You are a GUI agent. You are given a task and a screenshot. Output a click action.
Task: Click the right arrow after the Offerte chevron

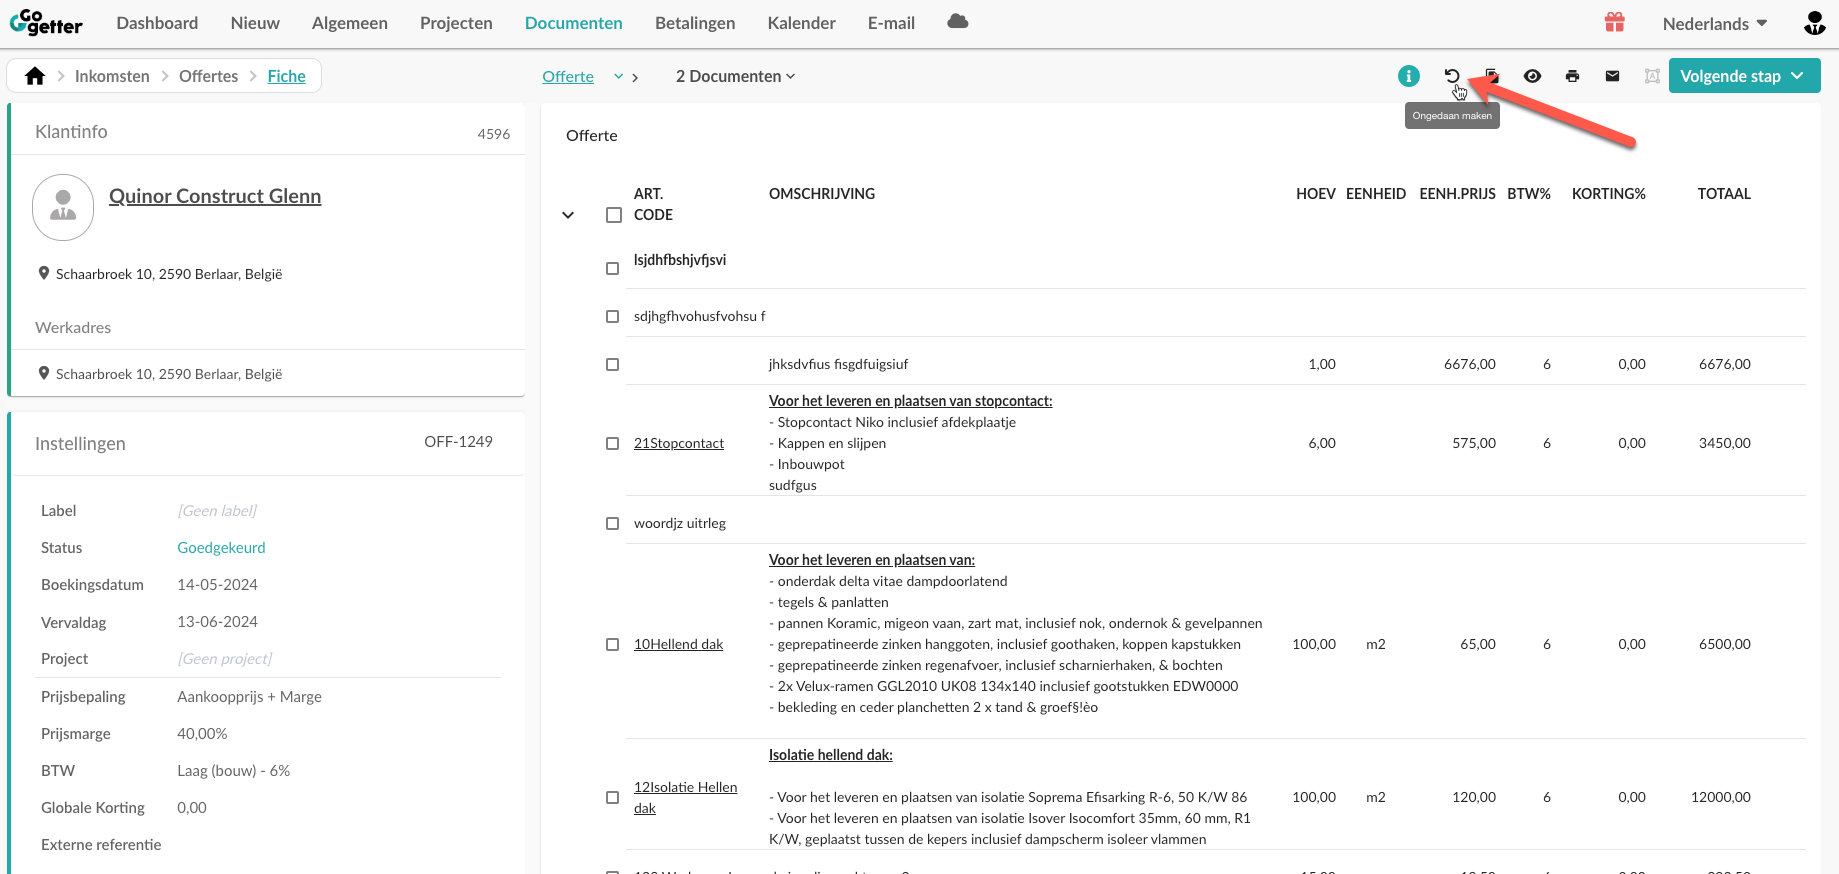click(635, 77)
